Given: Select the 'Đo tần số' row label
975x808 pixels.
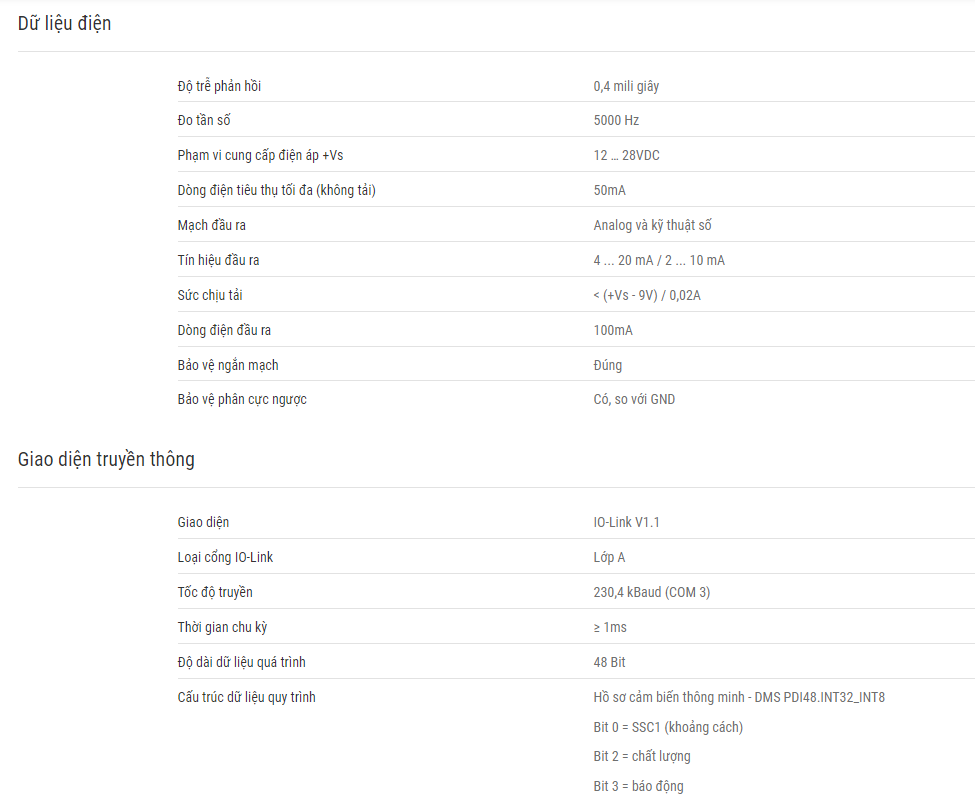Looking at the screenshot, I should 204,120.
